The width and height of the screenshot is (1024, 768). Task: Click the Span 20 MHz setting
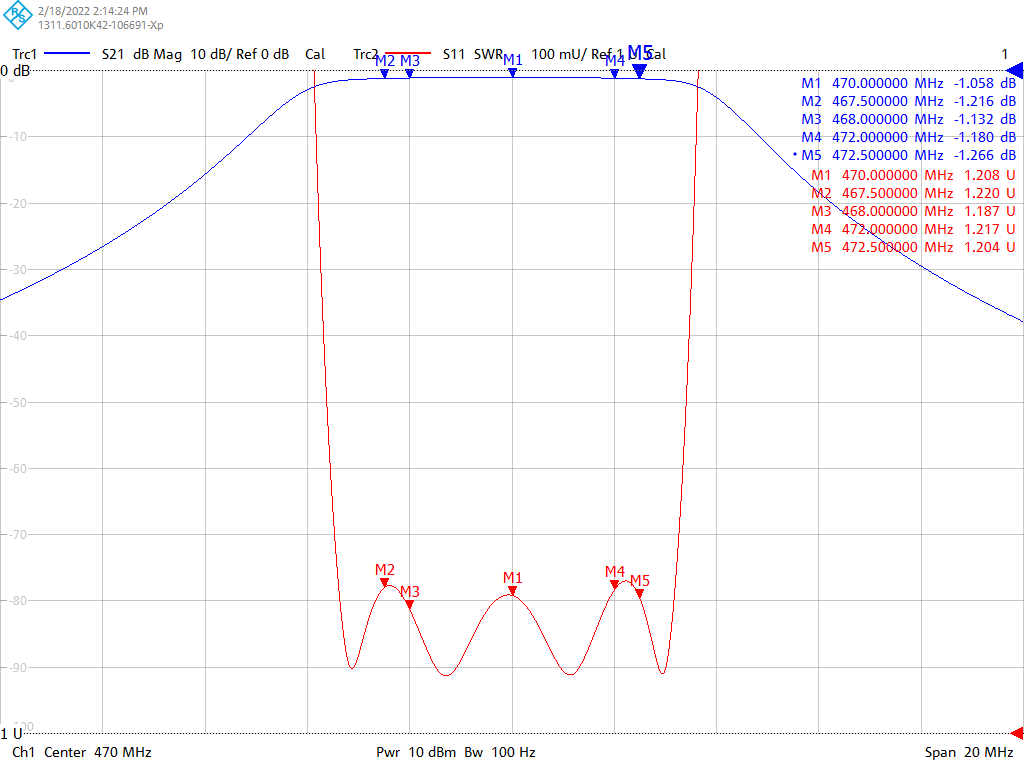coord(969,752)
